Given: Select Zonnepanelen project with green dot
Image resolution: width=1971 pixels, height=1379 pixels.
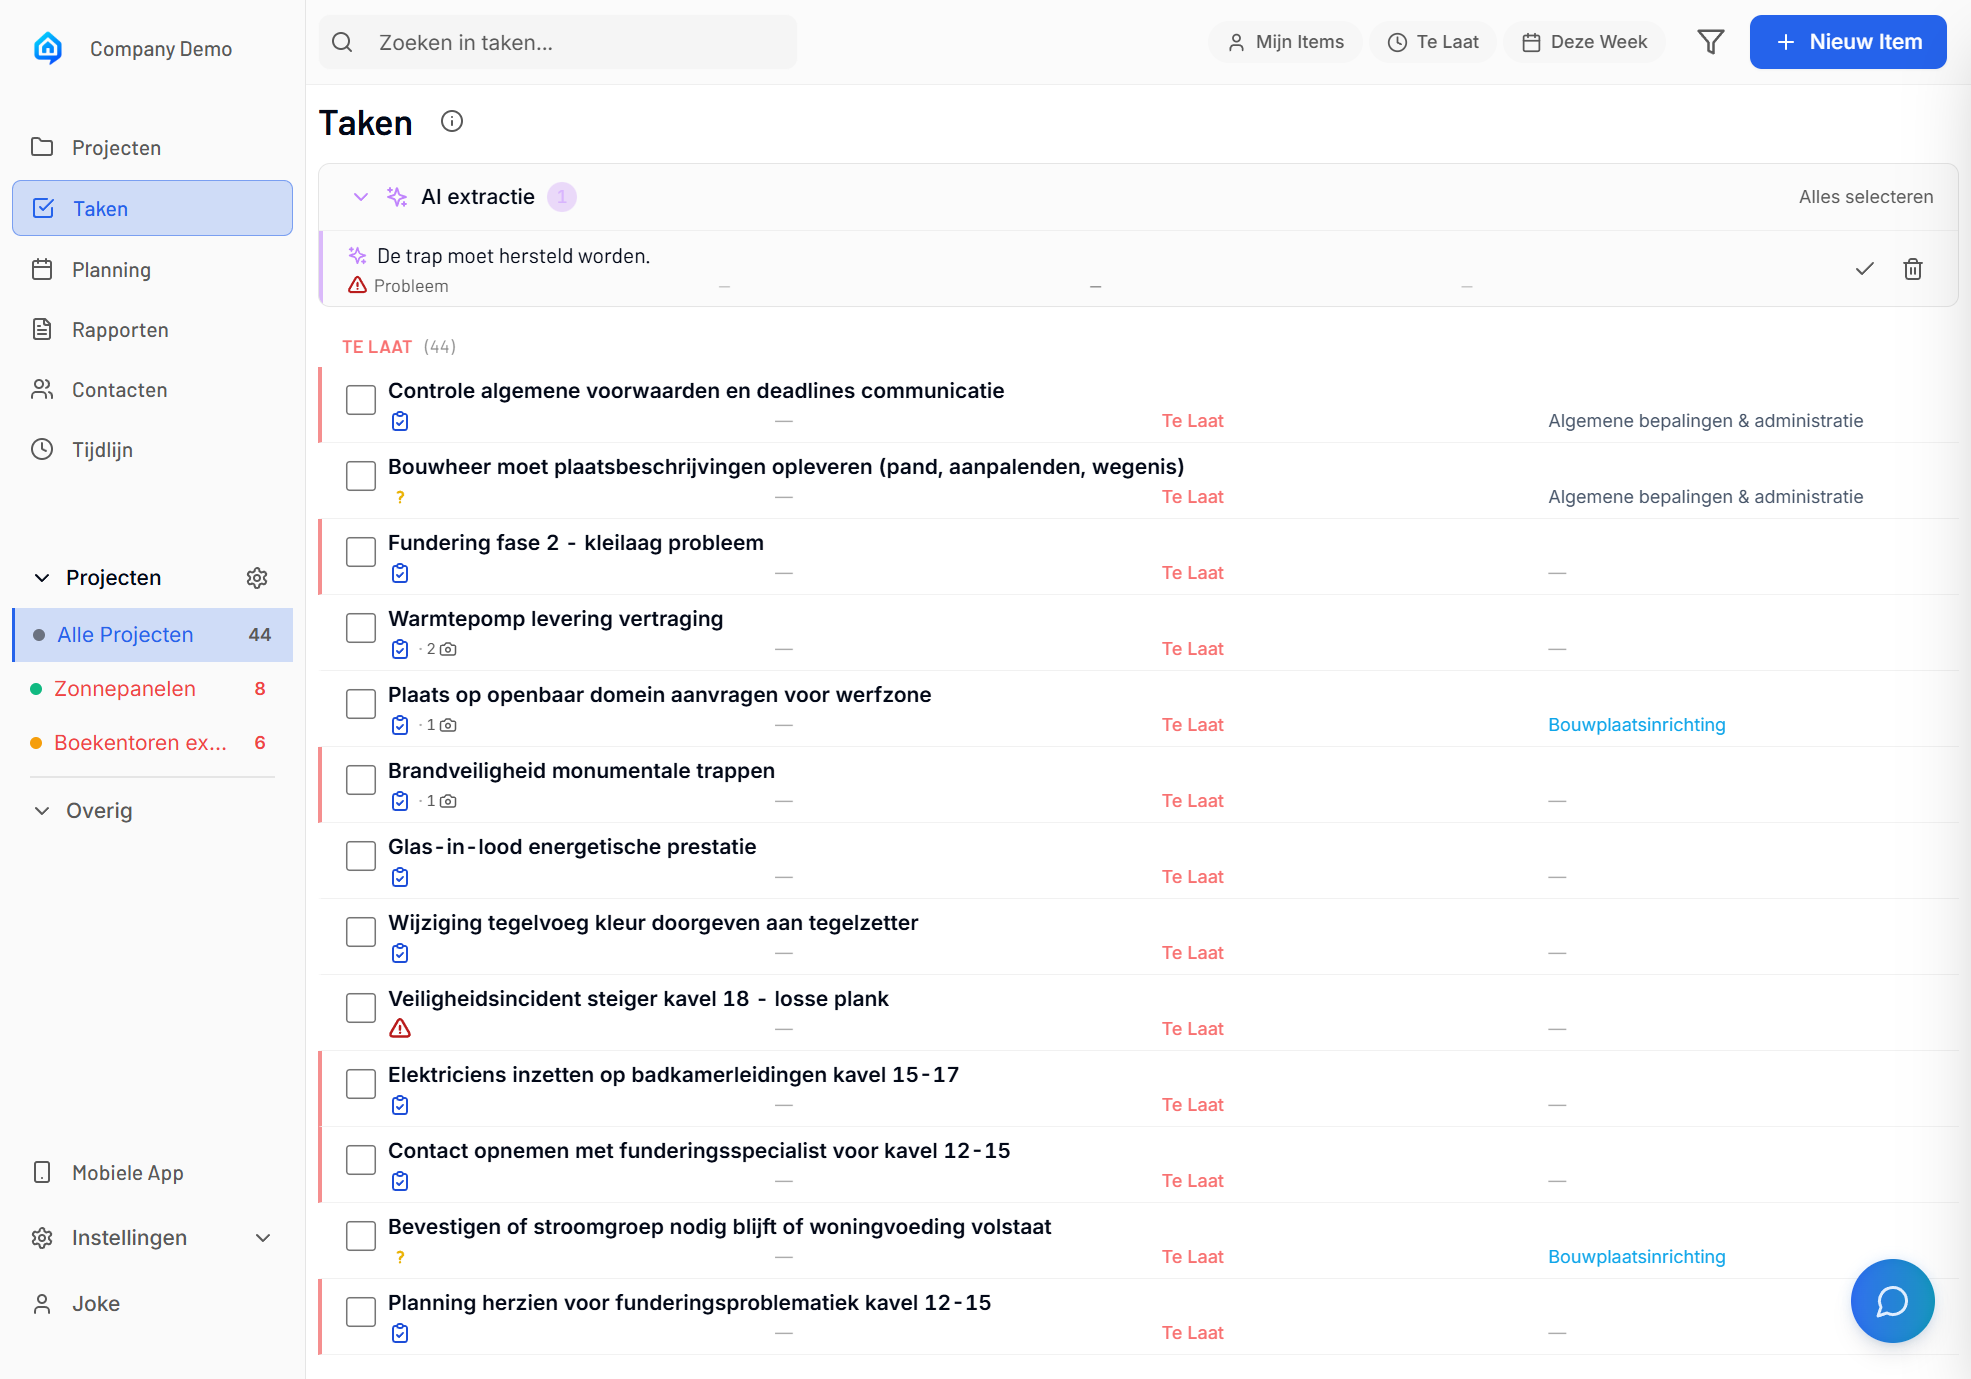Looking at the screenshot, I should pos(125,689).
